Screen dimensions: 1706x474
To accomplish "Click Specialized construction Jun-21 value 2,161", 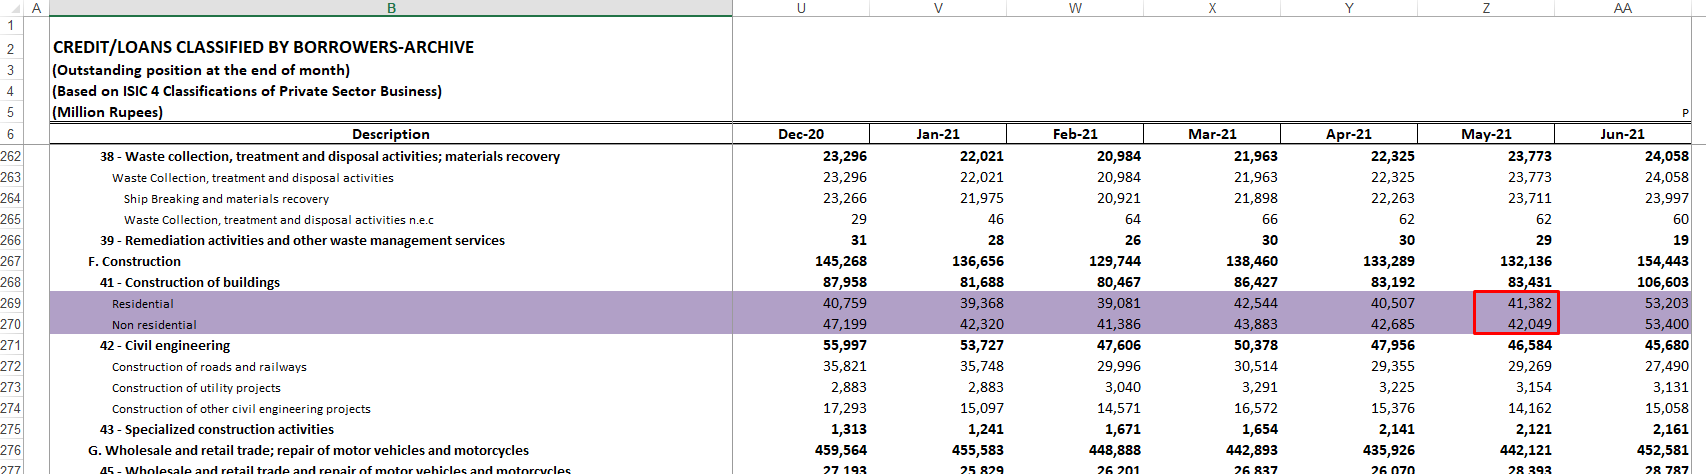I will point(1670,429).
